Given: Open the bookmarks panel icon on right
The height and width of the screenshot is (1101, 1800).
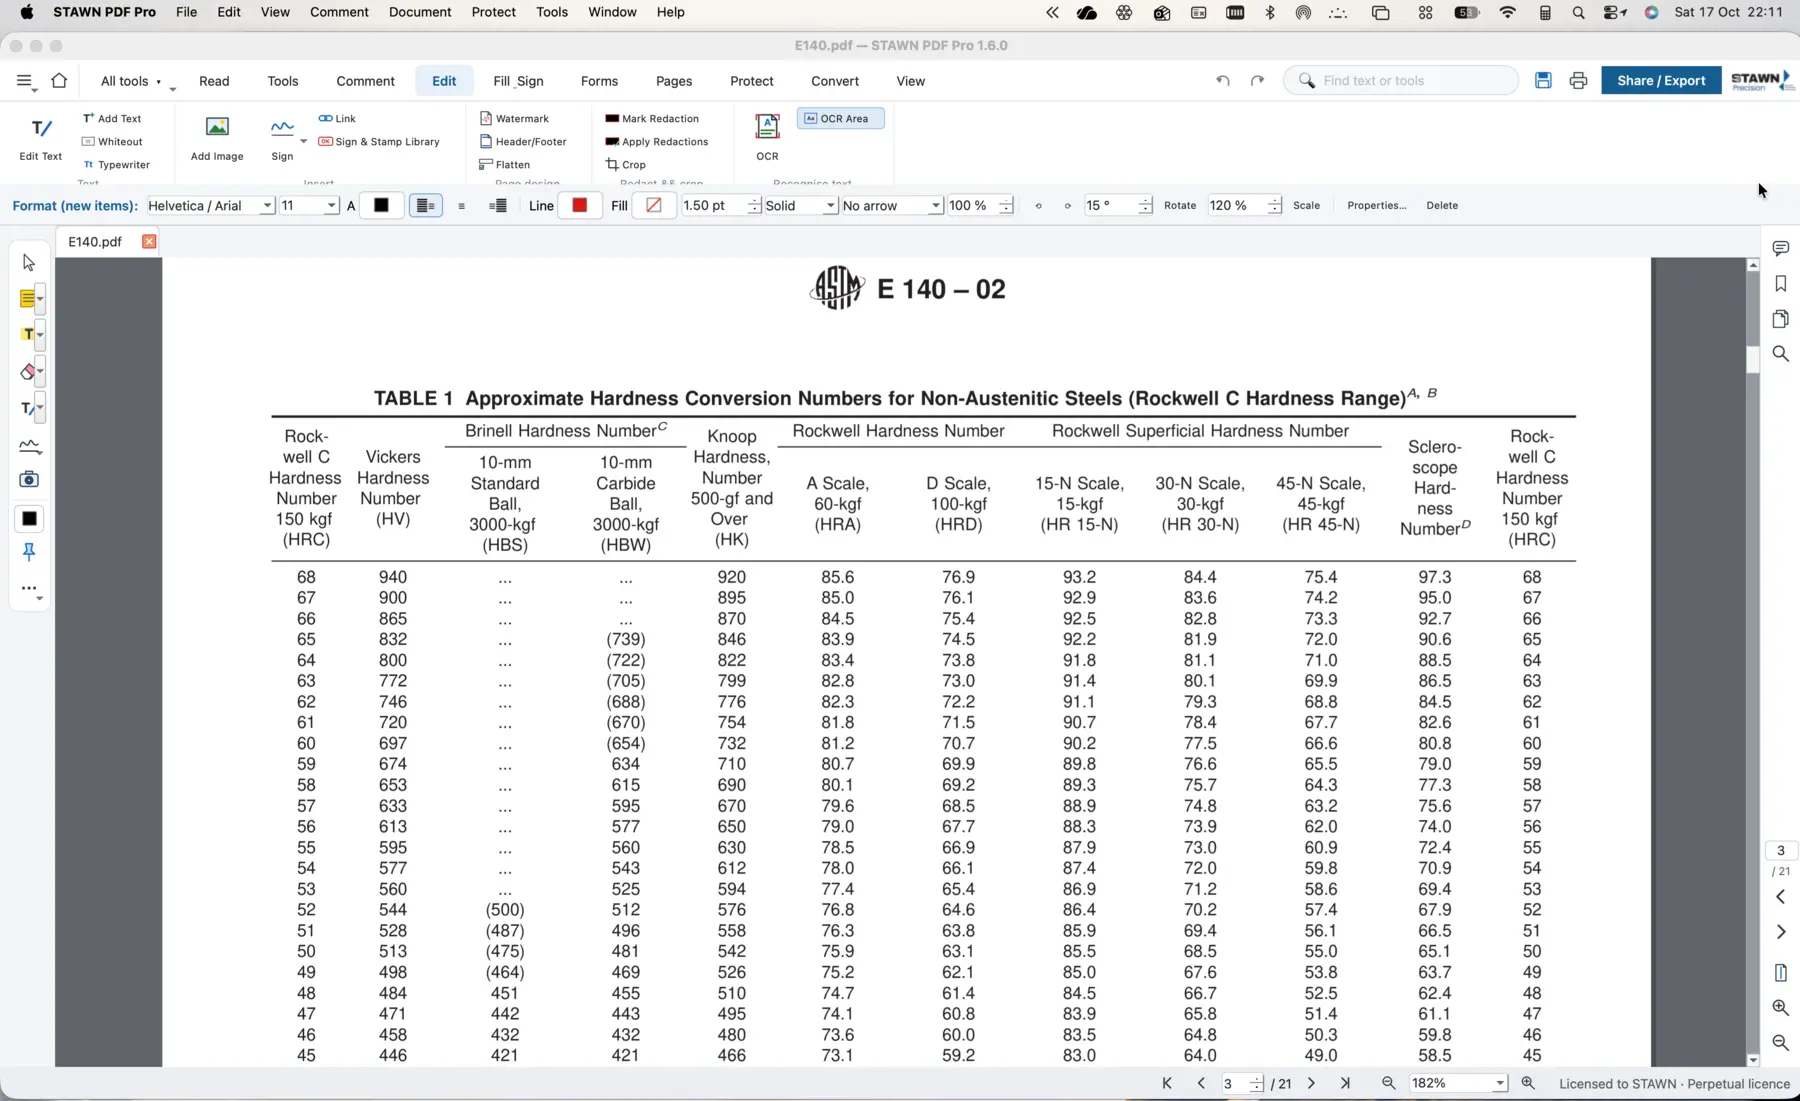Looking at the screenshot, I should [x=1780, y=284].
